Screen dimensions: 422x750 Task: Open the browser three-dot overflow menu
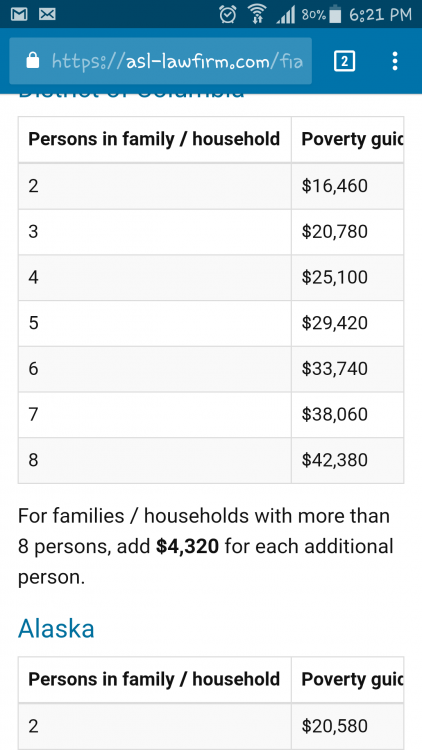[395, 61]
